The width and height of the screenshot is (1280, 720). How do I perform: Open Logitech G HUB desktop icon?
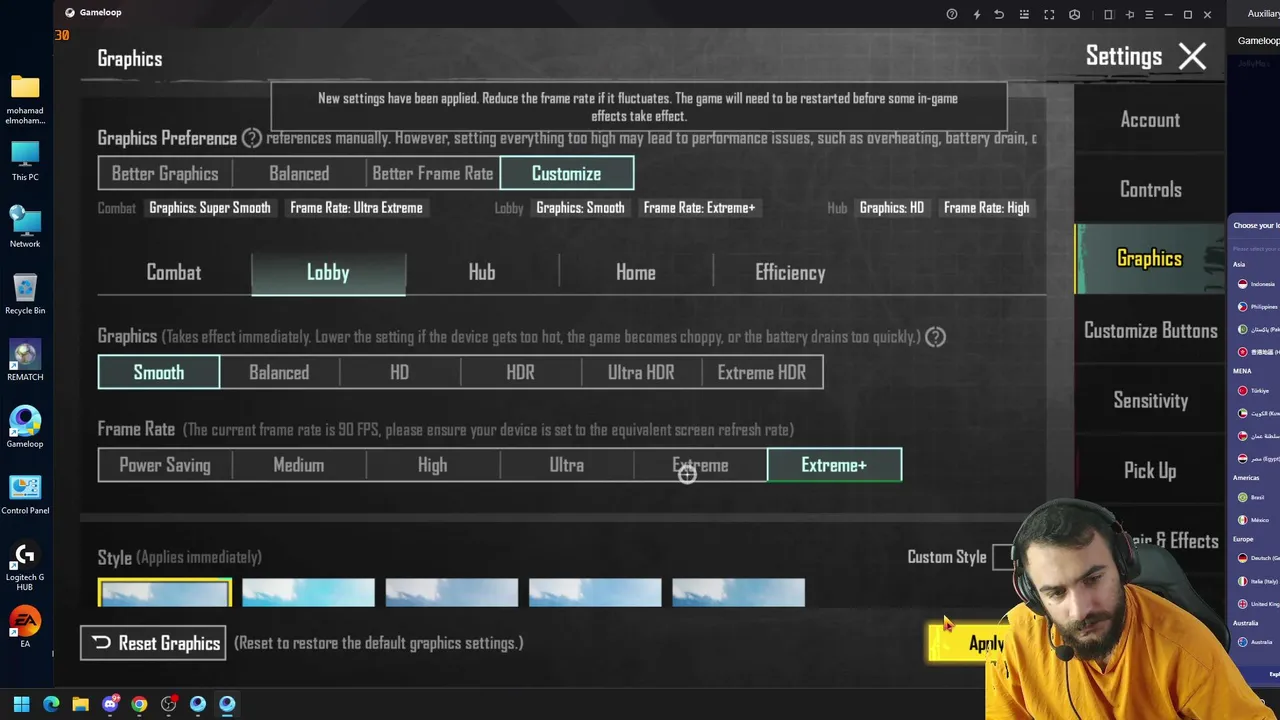click(x=25, y=567)
